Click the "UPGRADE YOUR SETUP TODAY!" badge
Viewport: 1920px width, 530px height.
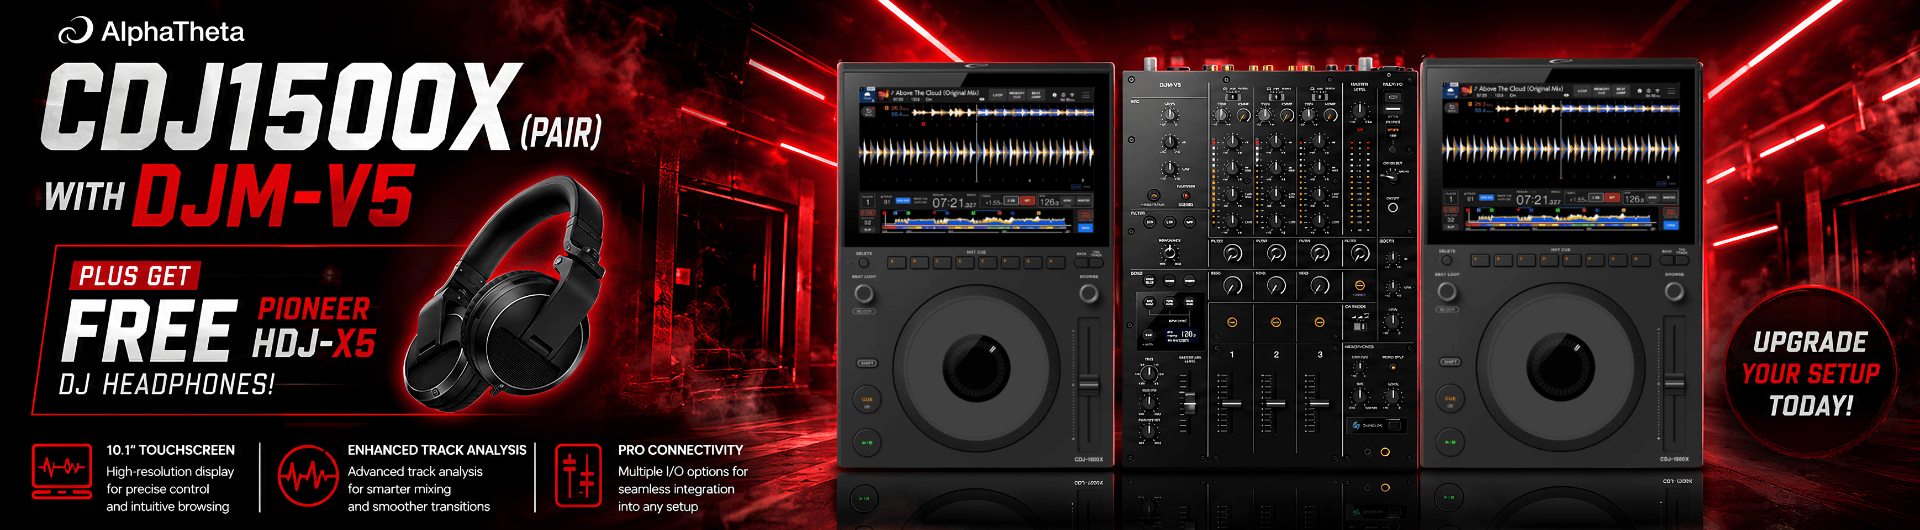(x=1810, y=373)
